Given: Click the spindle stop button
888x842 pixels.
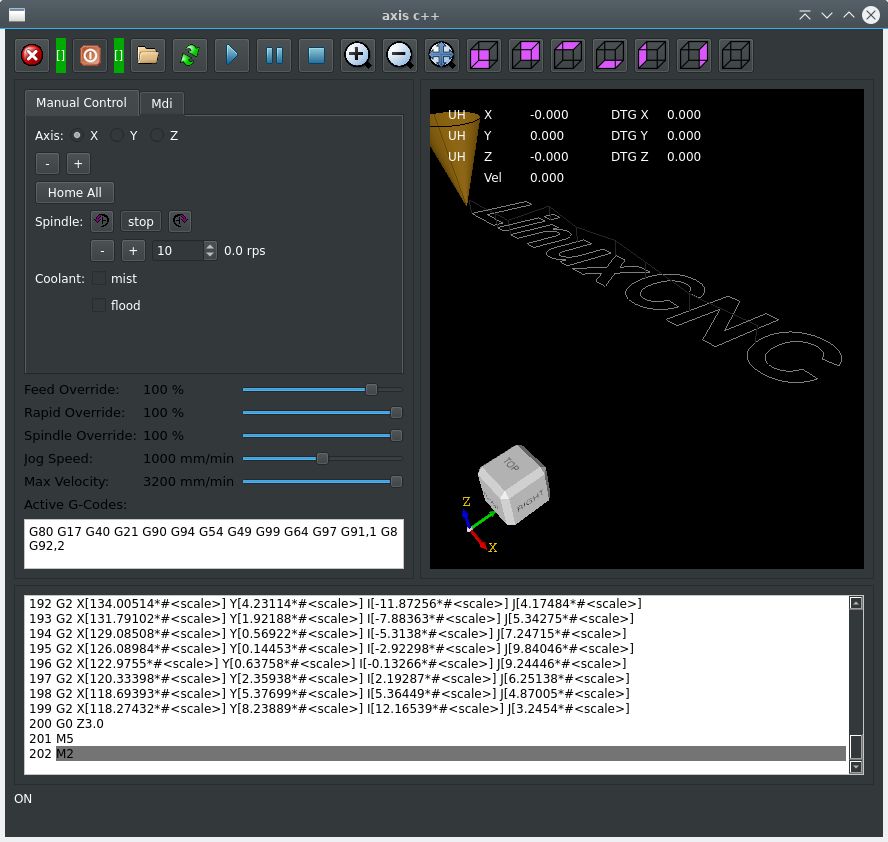Looking at the screenshot, I should [x=140, y=221].
